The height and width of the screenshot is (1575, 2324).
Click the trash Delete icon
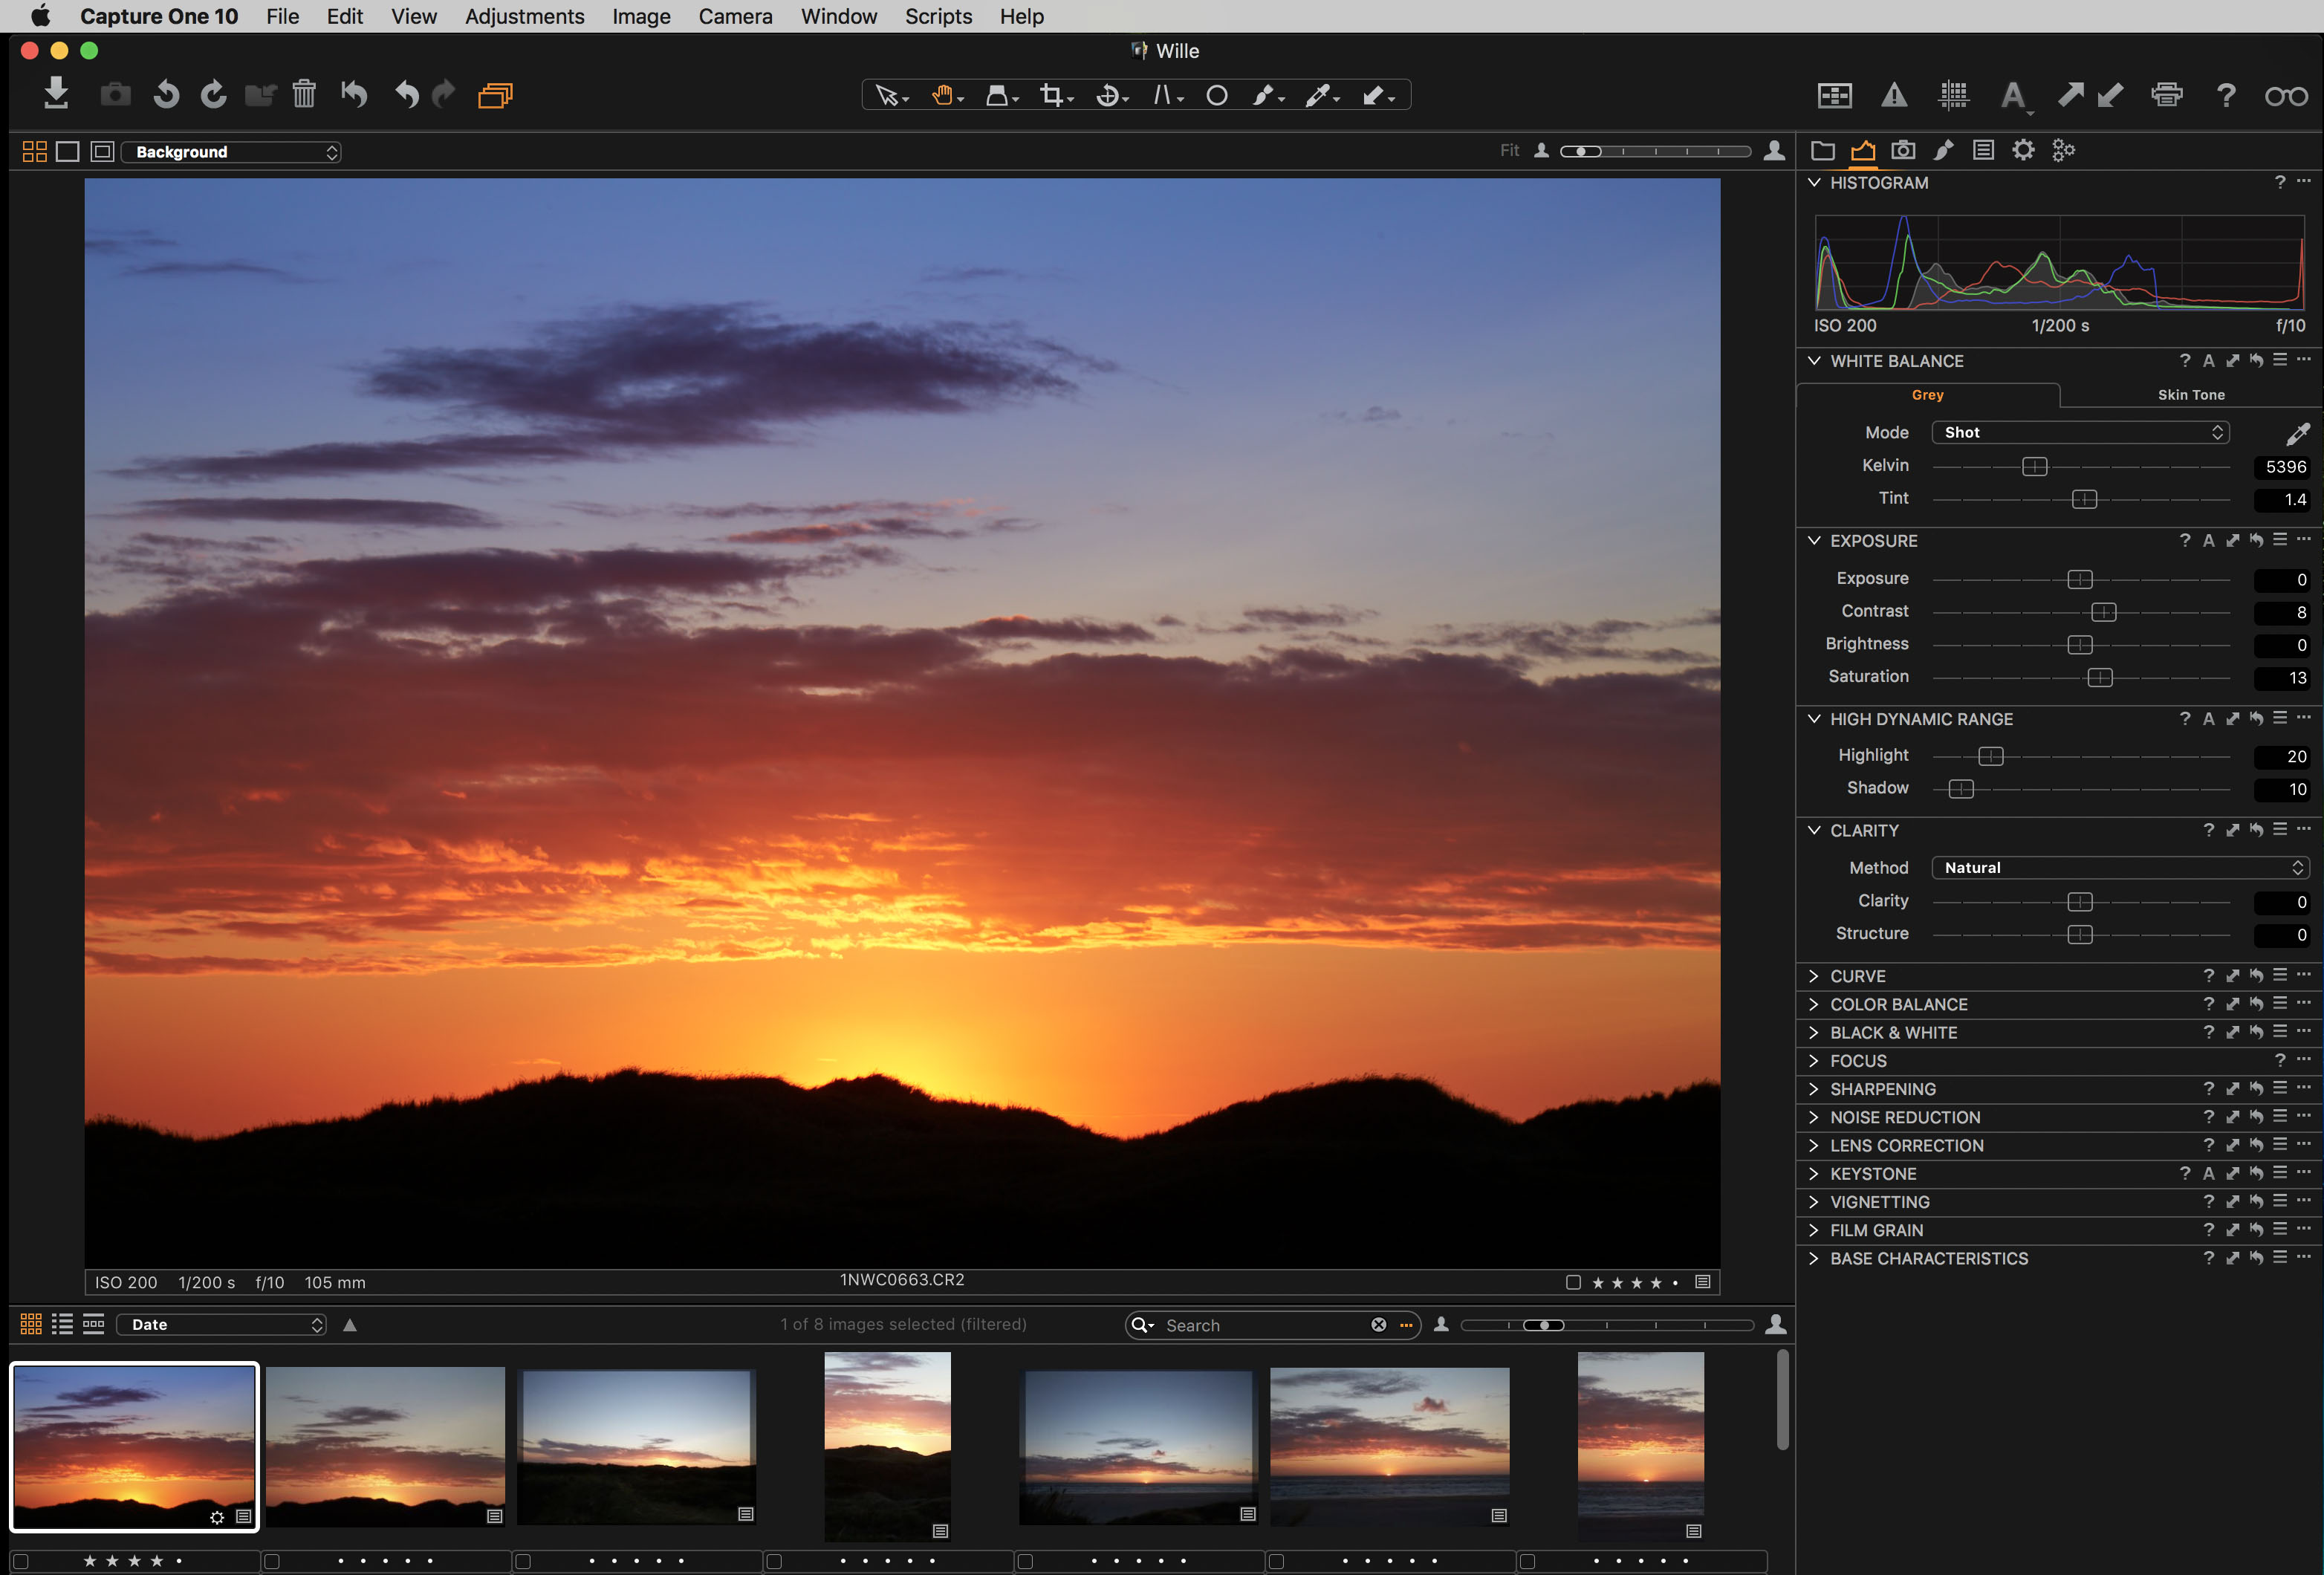[x=304, y=94]
